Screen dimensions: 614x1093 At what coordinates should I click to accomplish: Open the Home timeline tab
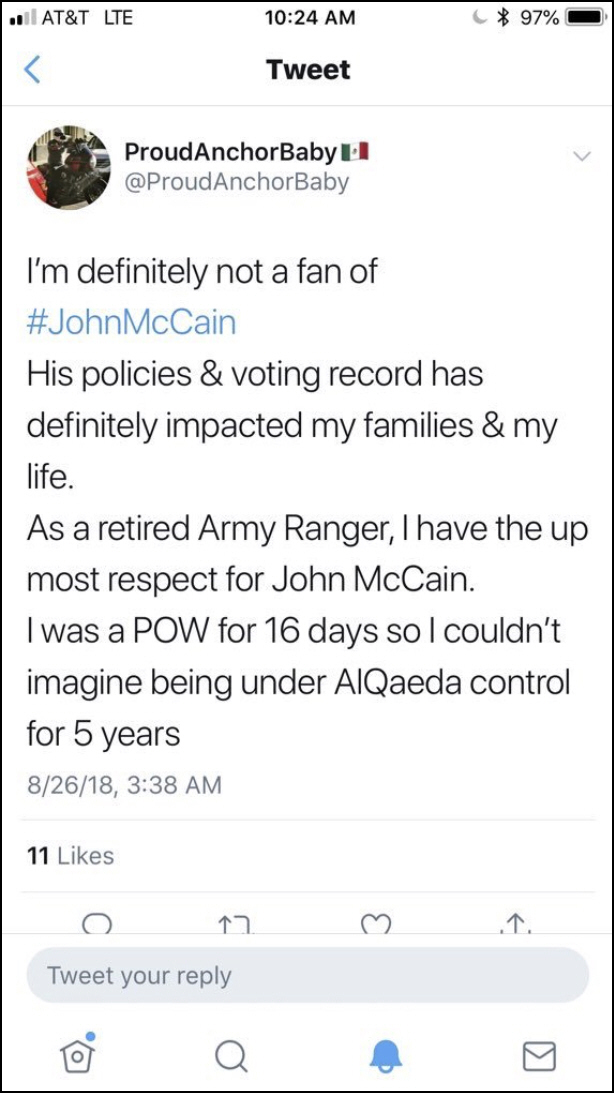click(77, 1054)
